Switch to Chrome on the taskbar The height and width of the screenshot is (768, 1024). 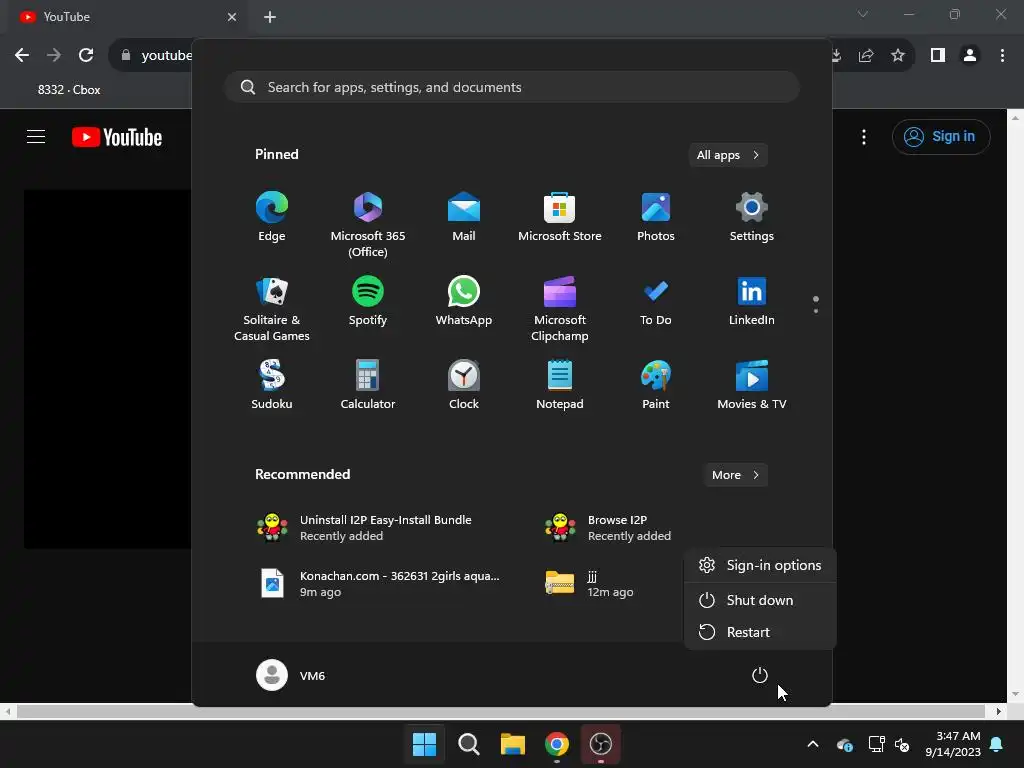click(556, 744)
